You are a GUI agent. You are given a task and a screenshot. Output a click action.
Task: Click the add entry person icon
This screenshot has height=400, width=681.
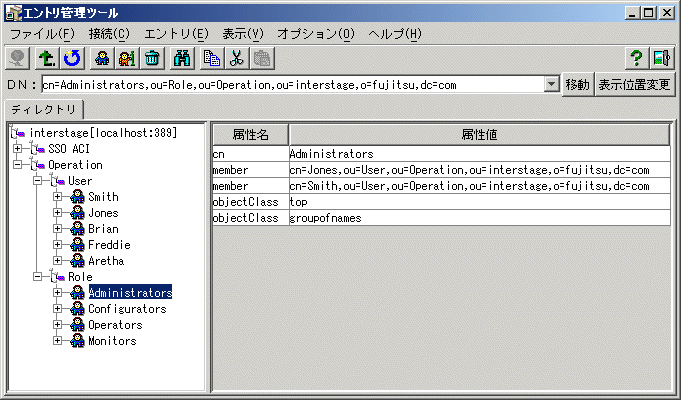[102, 58]
